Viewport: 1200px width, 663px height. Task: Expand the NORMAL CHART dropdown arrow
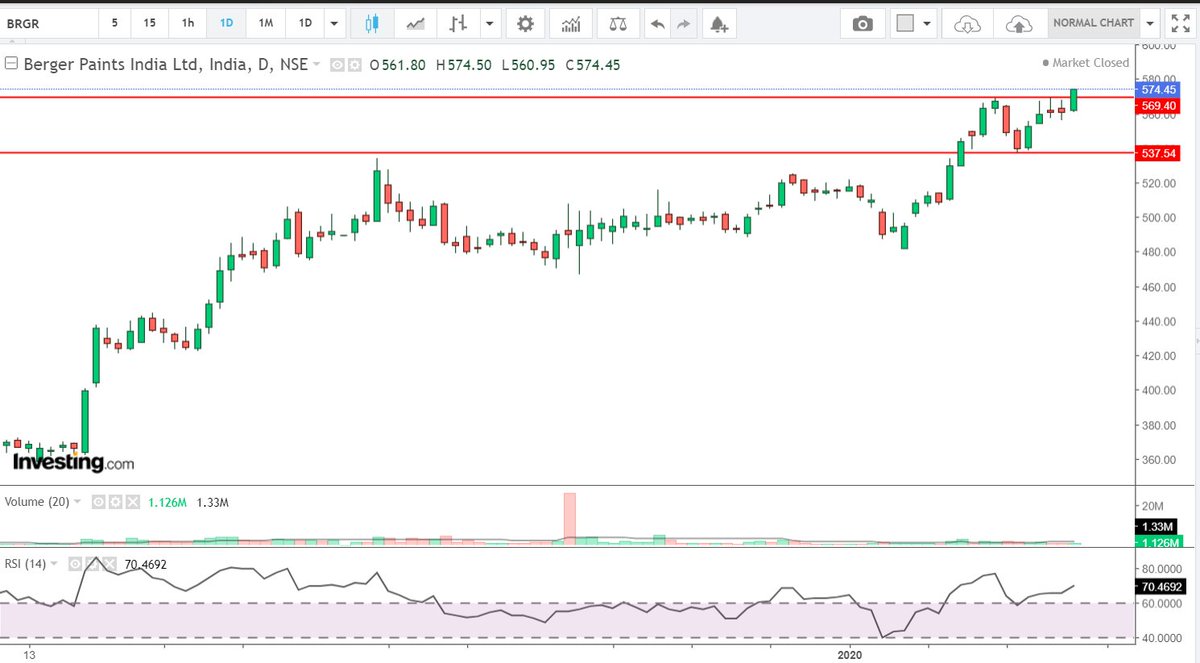[1151, 23]
